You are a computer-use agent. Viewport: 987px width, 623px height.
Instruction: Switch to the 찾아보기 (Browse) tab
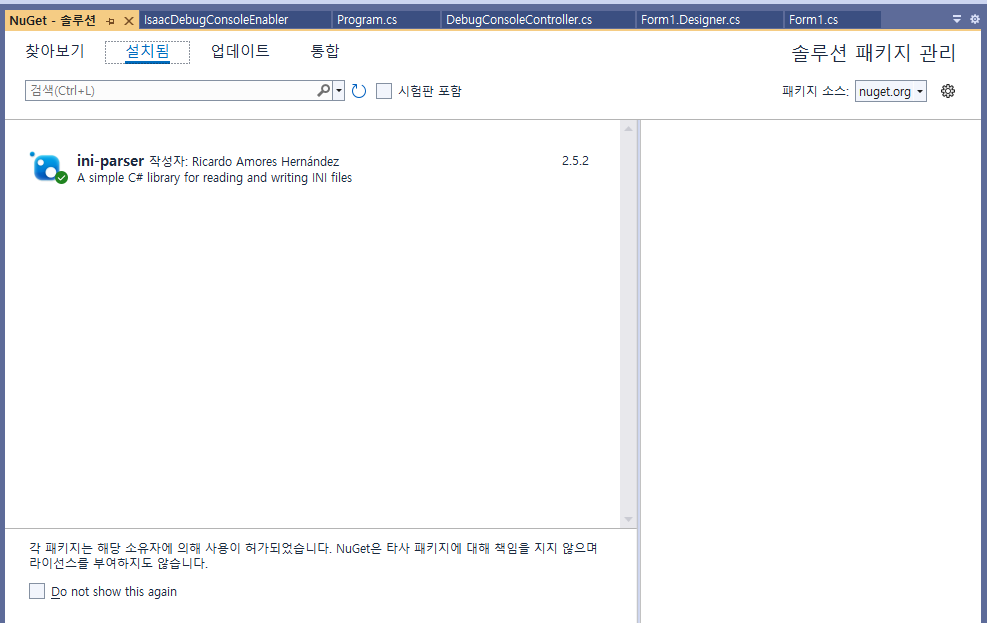[55, 51]
